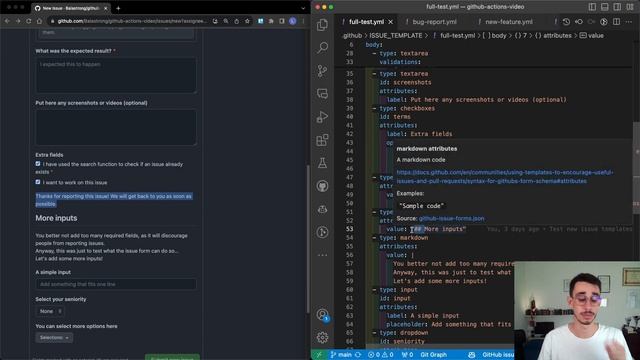Open the Accounts icon in VS Code
640x360 pixels.
tap(322, 315)
